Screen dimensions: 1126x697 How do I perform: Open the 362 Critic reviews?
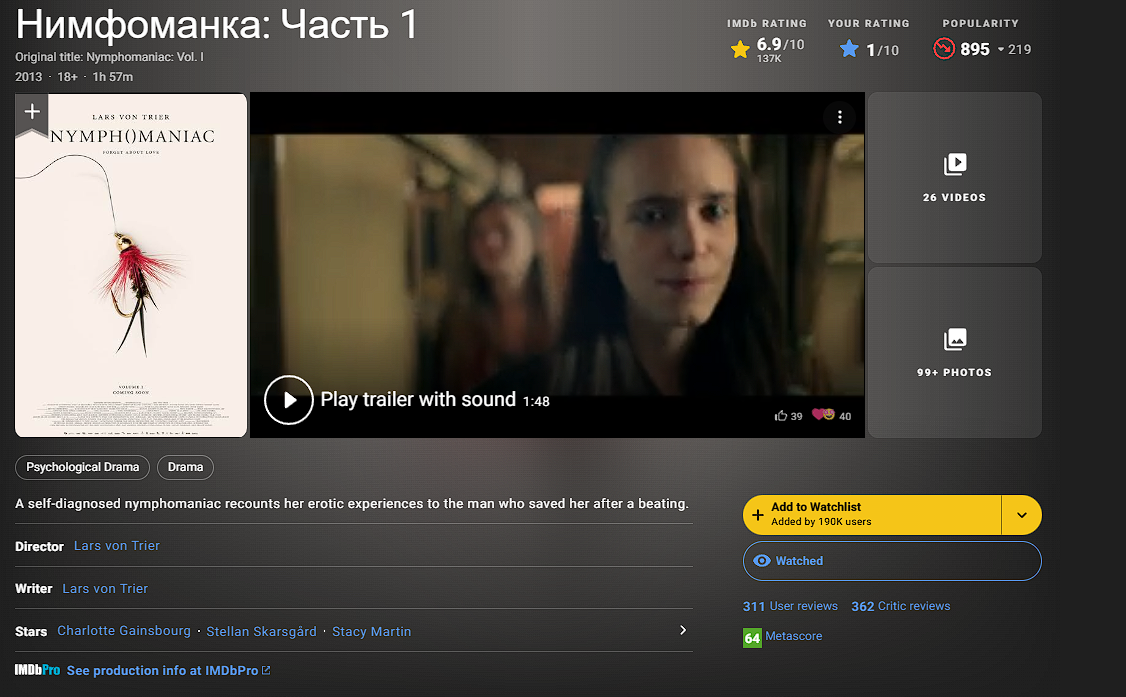pos(901,607)
